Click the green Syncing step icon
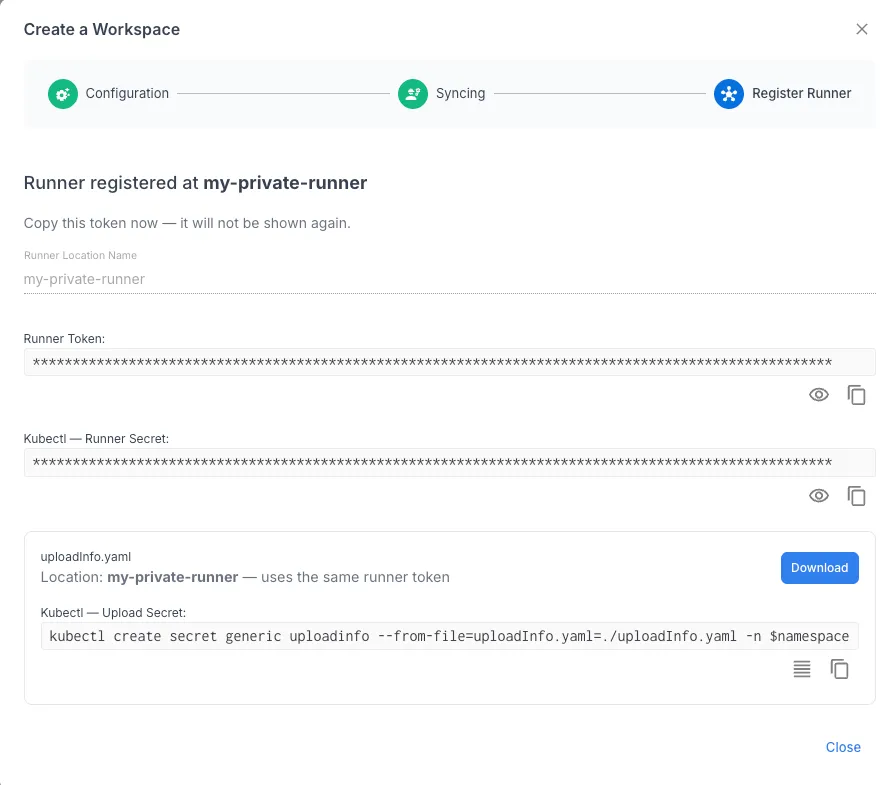The image size is (896, 785). pyautogui.click(x=413, y=93)
